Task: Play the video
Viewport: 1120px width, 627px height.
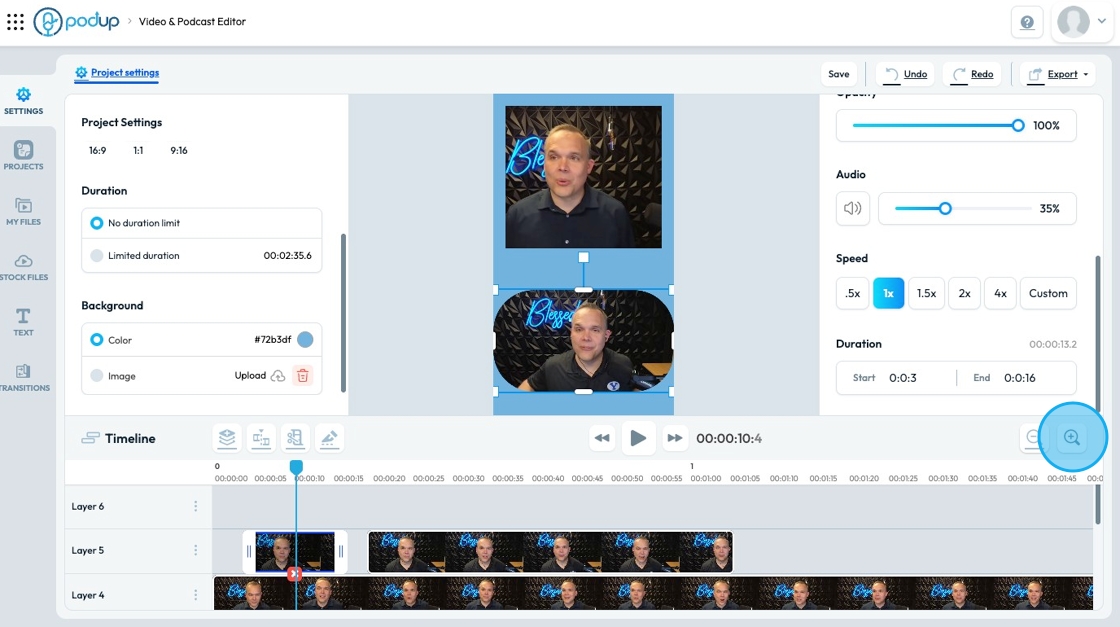Action: tap(638, 438)
